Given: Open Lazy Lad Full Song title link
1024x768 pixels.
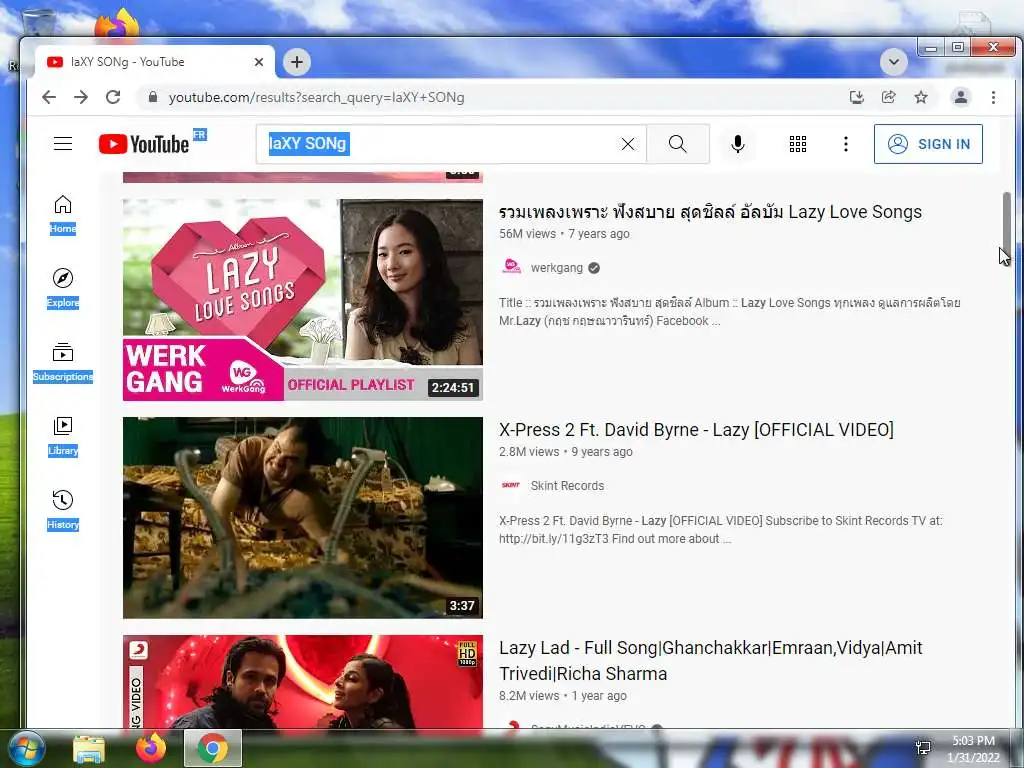Looking at the screenshot, I should click(711, 660).
